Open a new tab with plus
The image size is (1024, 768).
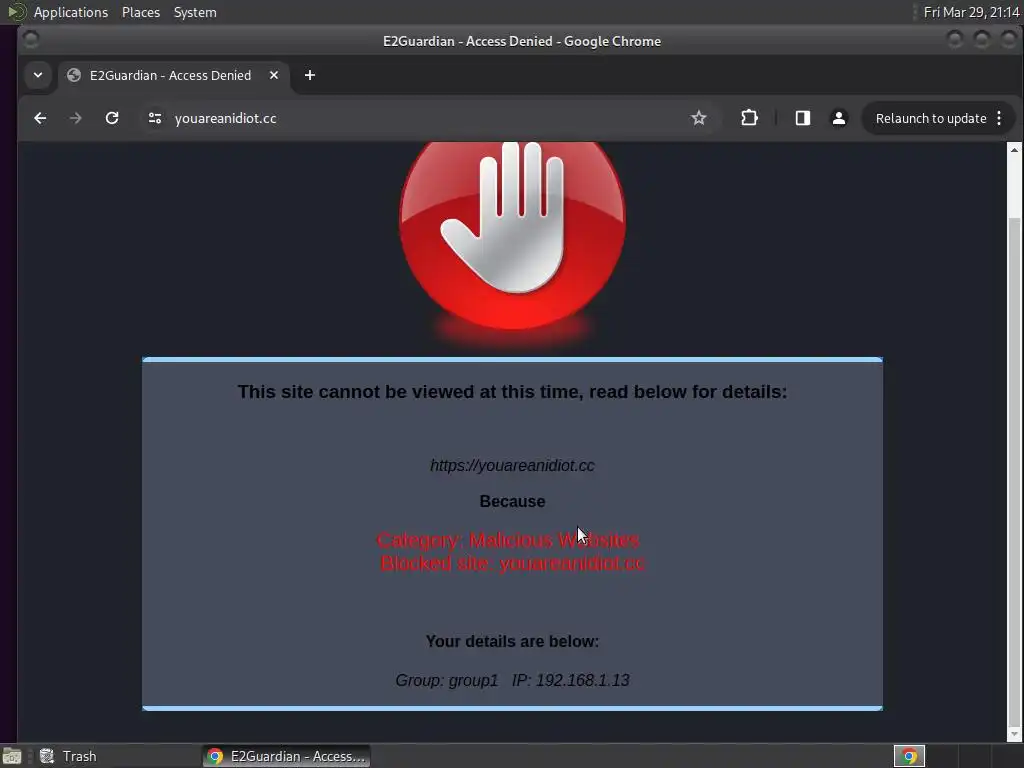[310, 75]
